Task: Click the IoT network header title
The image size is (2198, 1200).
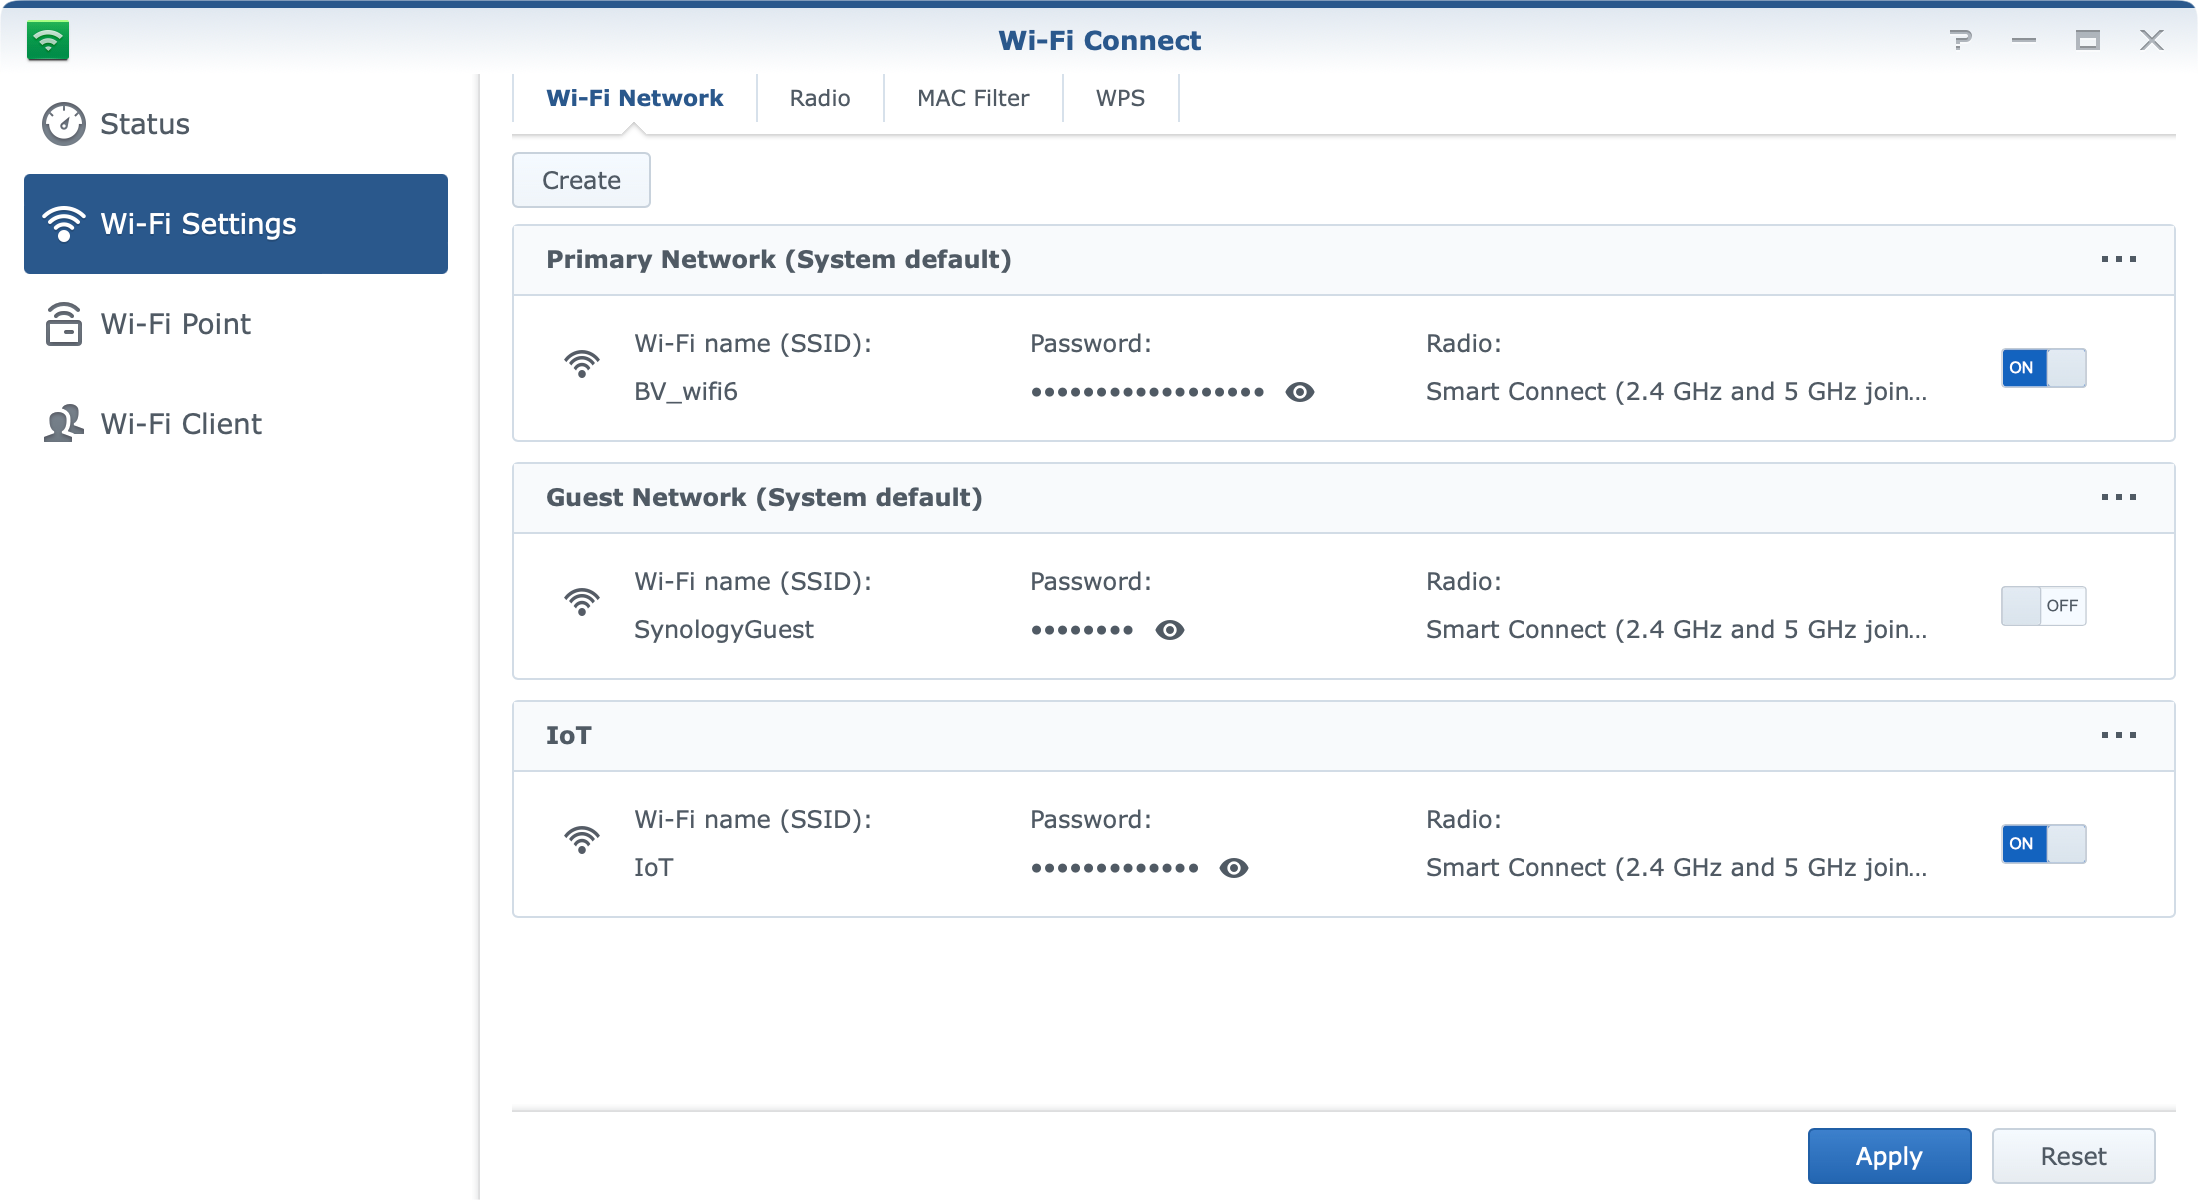Action: pyautogui.click(x=568, y=735)
